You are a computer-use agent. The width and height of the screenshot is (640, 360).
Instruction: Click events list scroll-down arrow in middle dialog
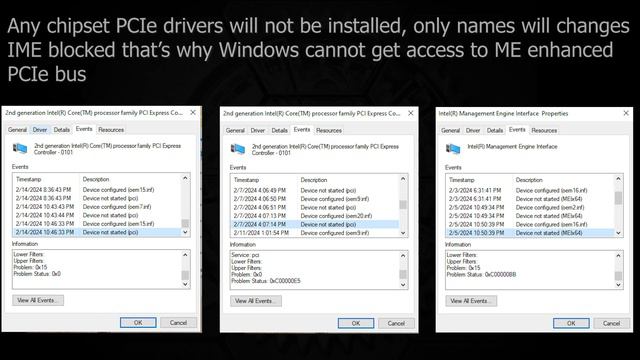tap(403, 233)
